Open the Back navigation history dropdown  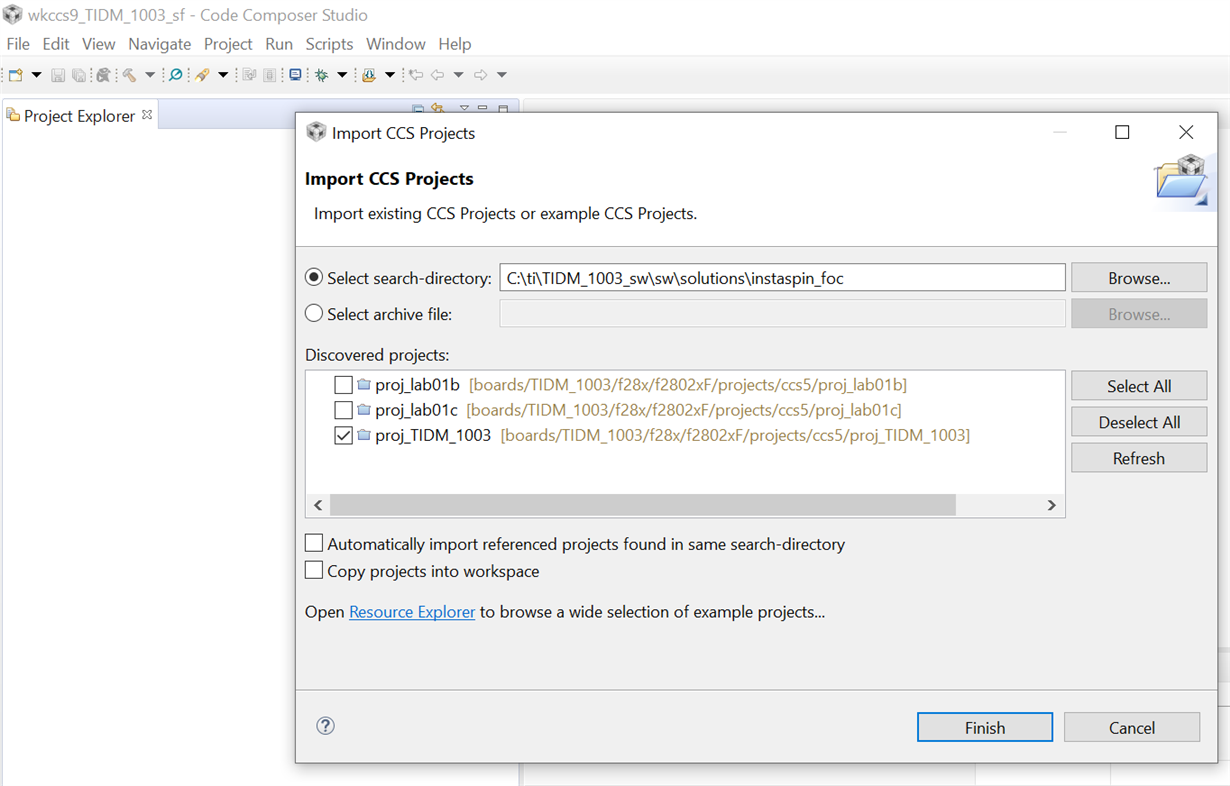pos(459,75)
